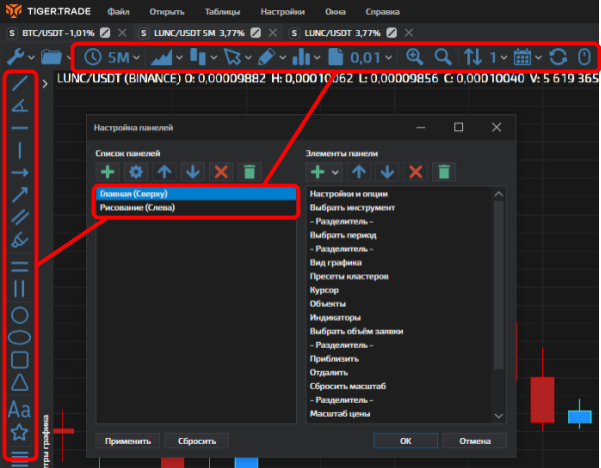Image resolution: width=601 pixels, height=468 pixels.
Task: Move selected panel element down
Action: coord(387,173)
